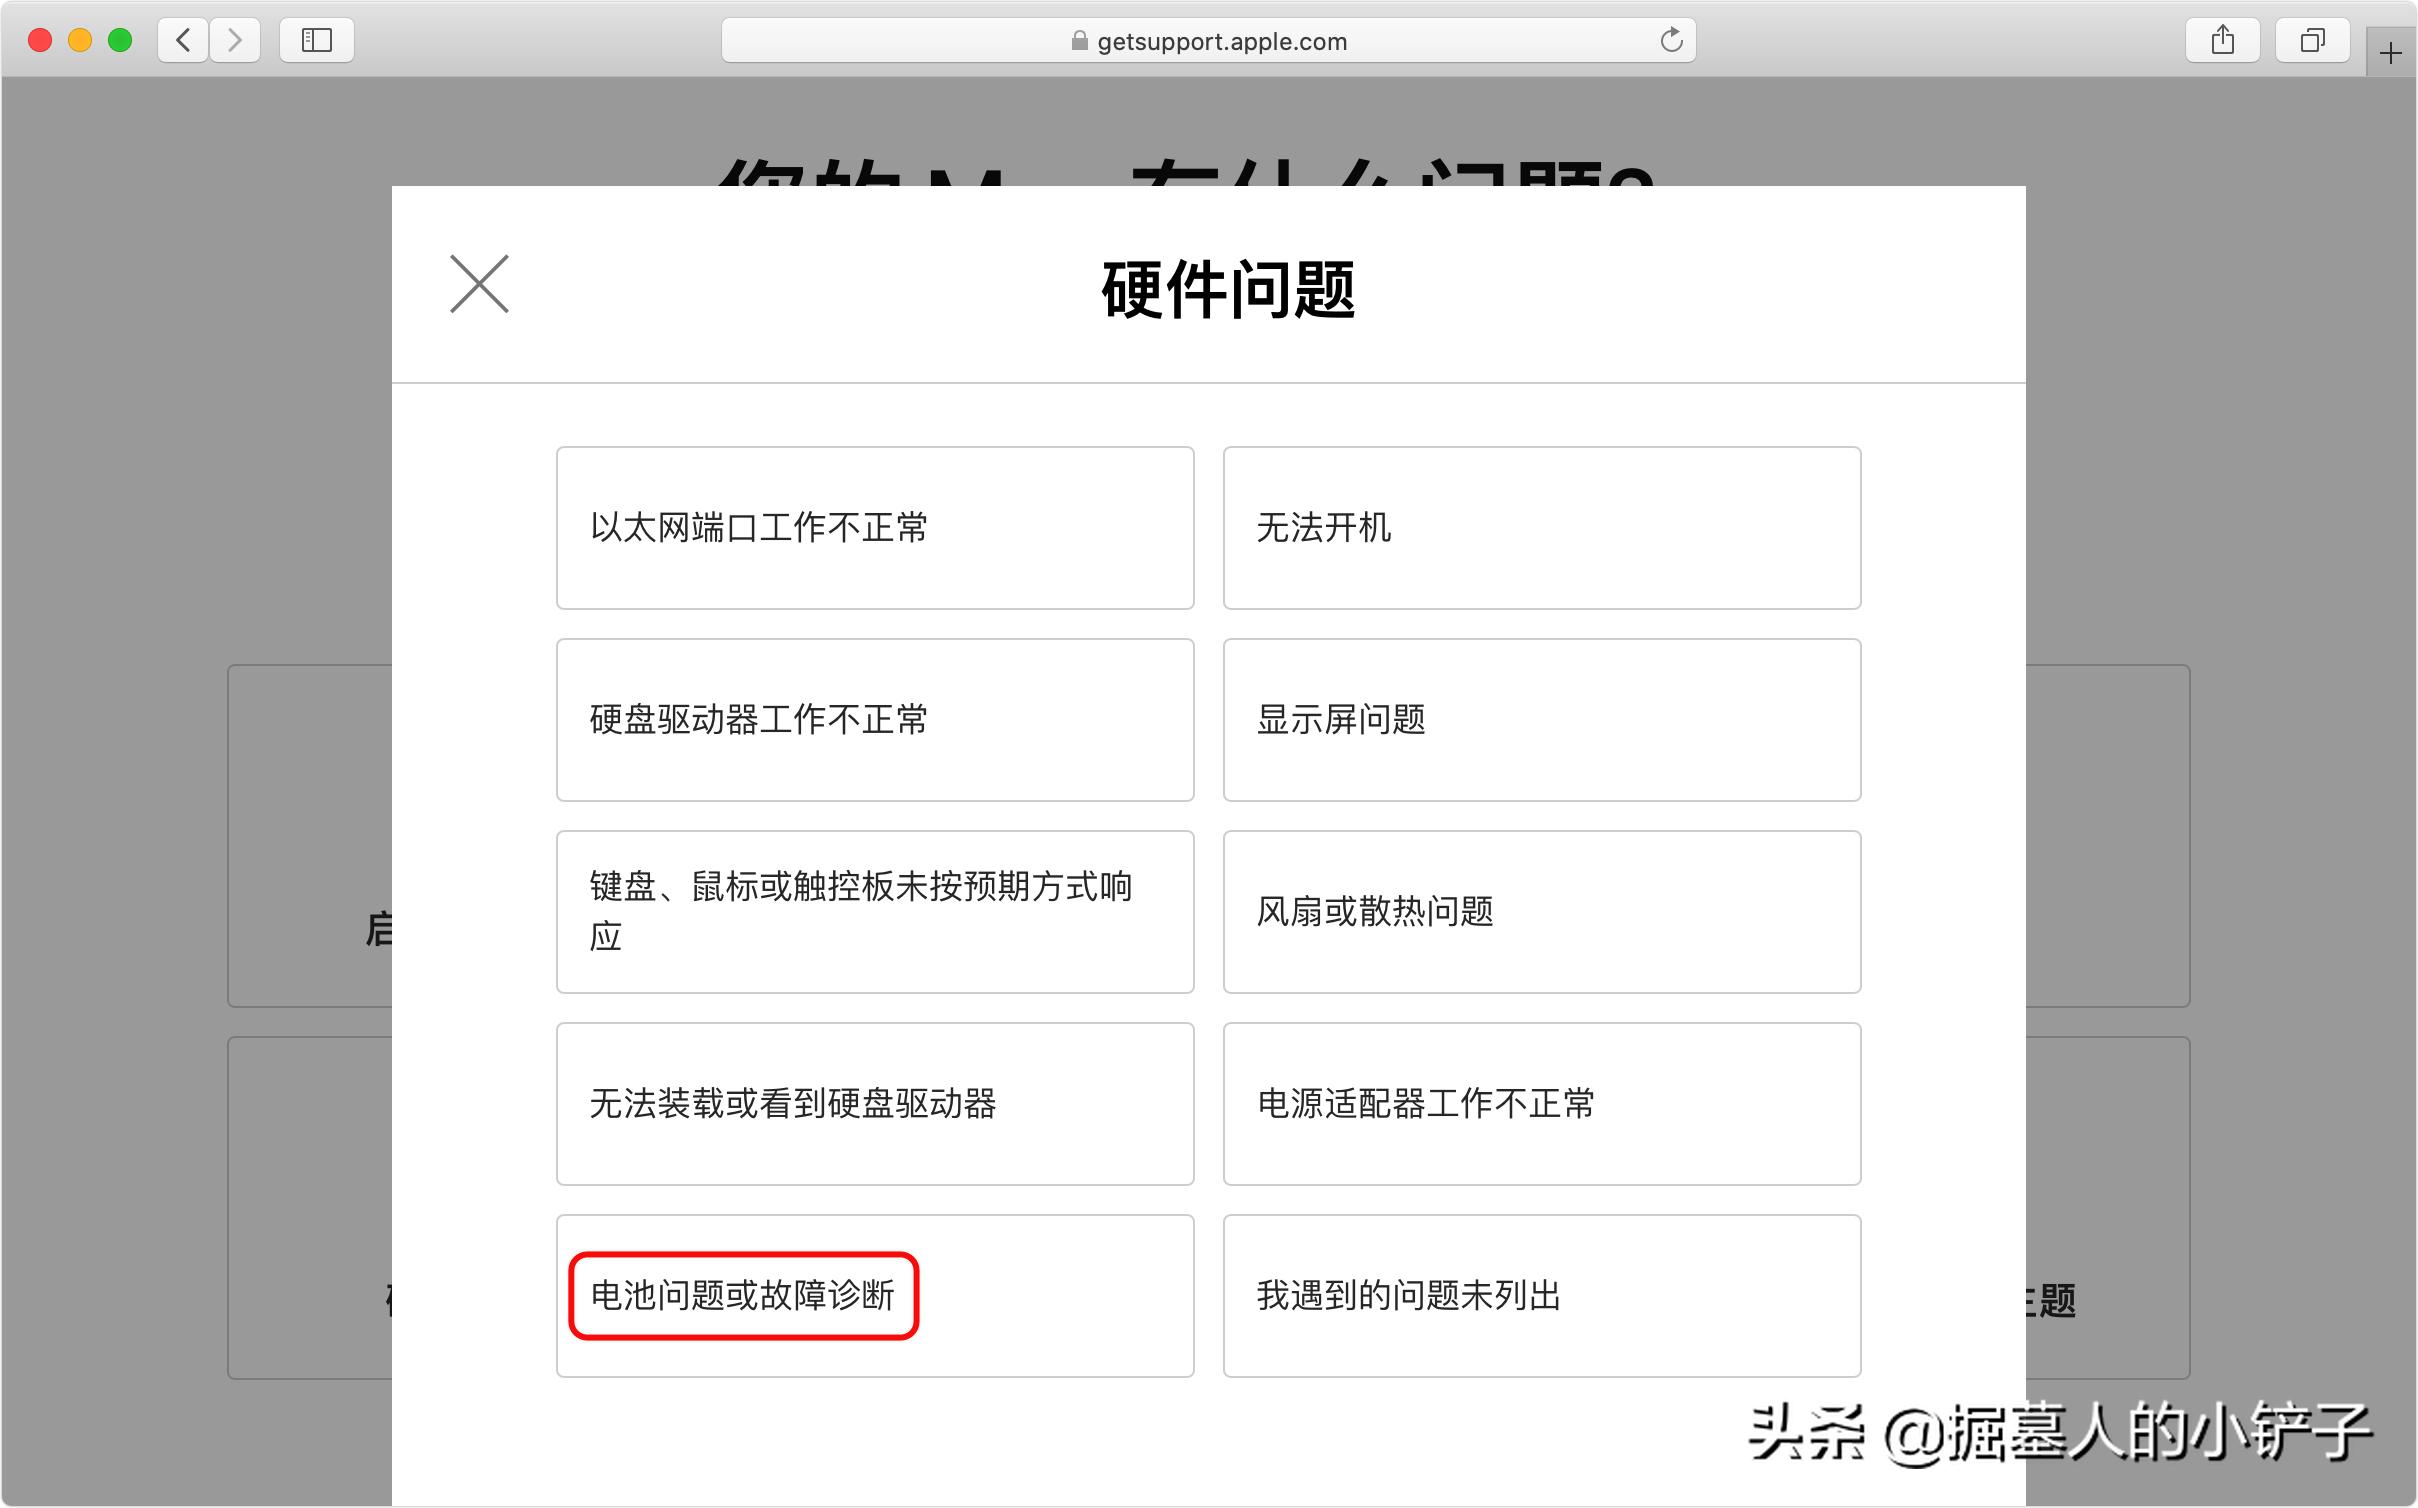Select 显示屏问题 option
Screen dimensions: 2418x1508
click(x=1540, y=719)
